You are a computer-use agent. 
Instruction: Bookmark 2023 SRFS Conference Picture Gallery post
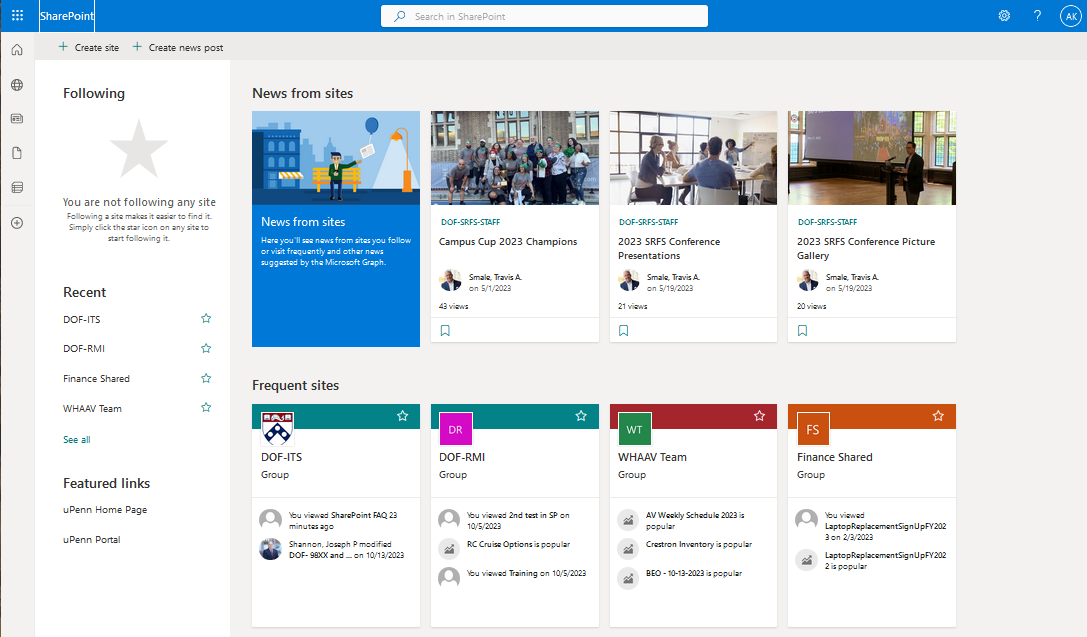[802, 331]
